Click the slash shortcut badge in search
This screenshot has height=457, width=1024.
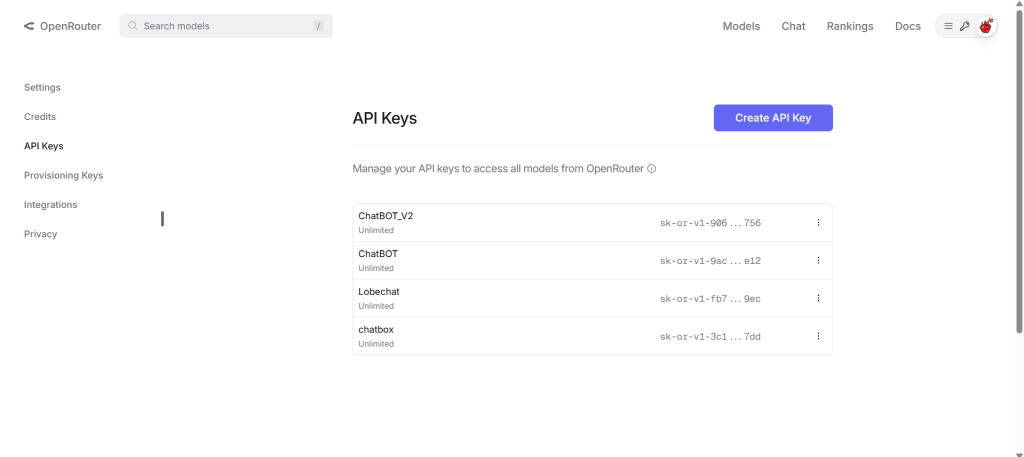318,26
